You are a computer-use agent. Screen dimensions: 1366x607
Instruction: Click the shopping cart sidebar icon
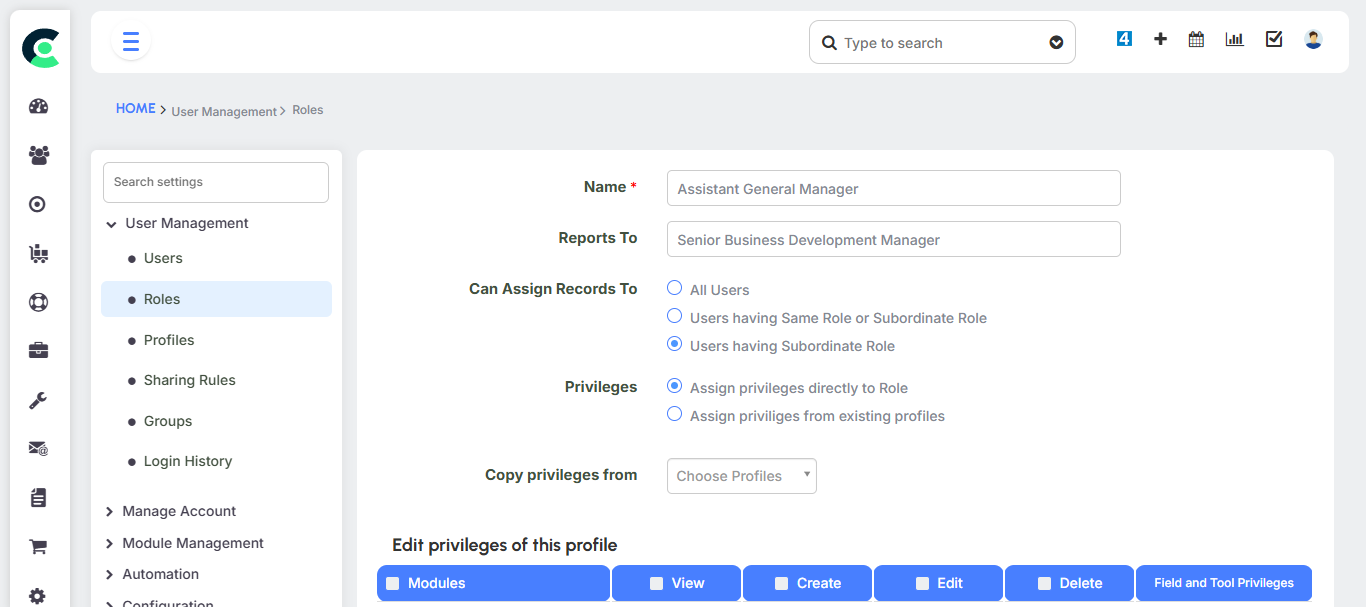pyautogui.click(x=38, y=547)
